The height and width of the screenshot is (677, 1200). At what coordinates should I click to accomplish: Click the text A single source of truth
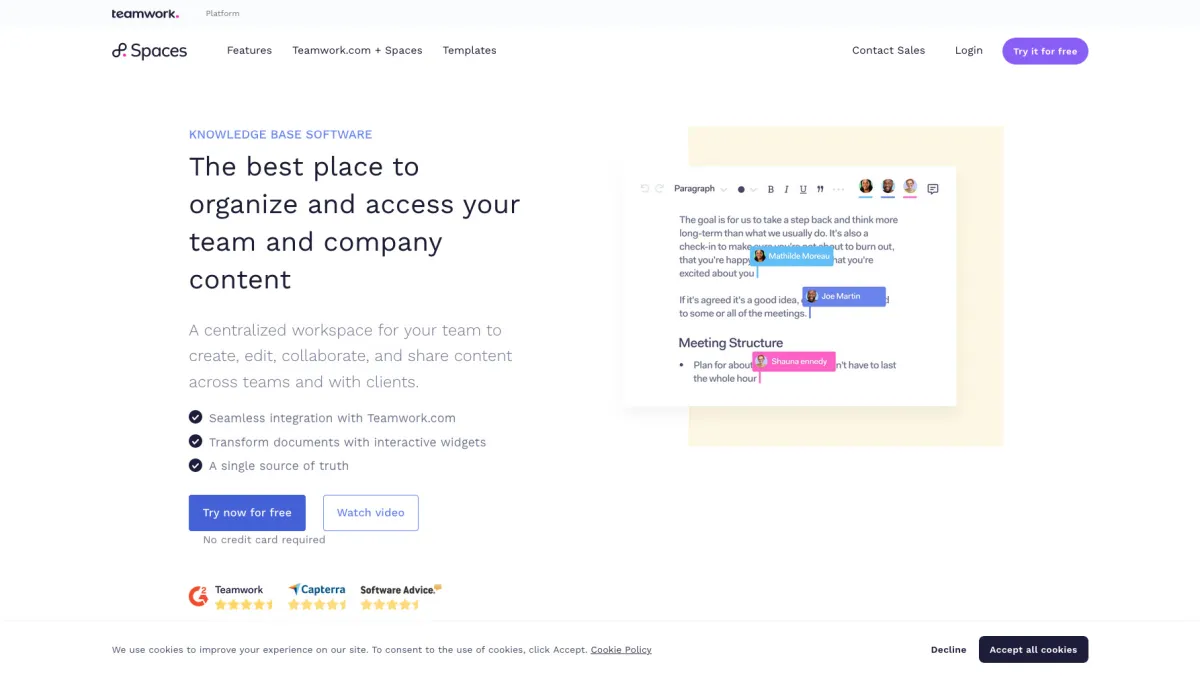(x=279, y=466)
